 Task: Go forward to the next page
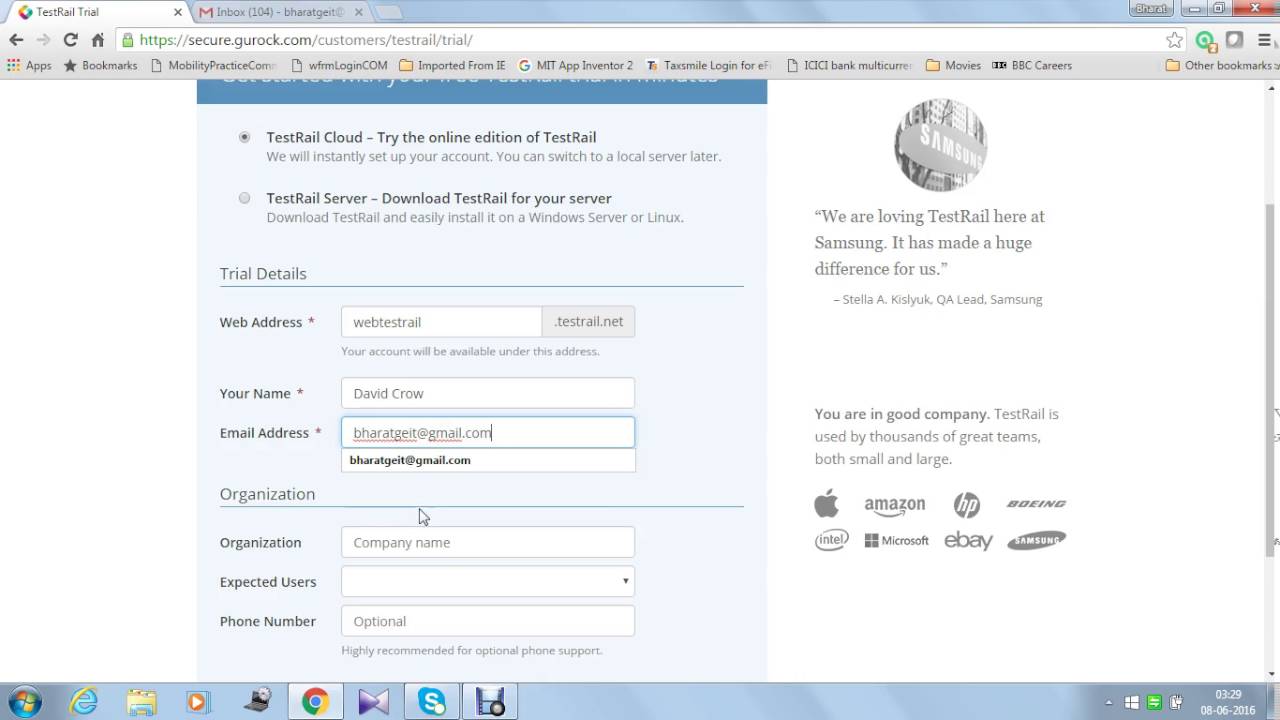[43, 40]
